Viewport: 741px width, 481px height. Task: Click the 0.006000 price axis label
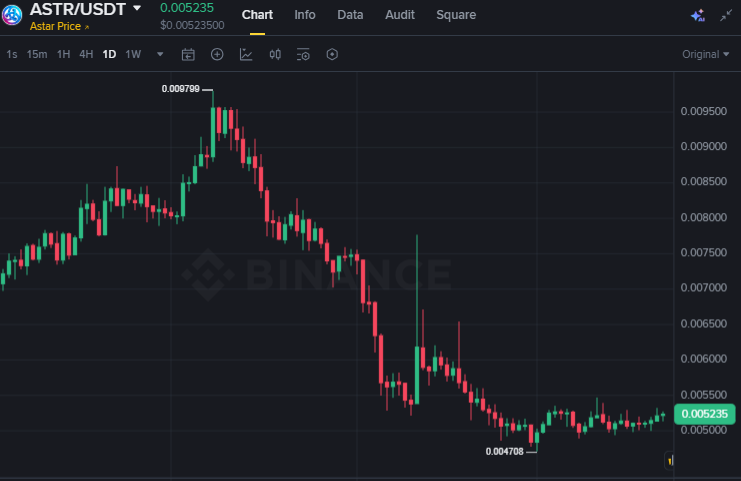704,359
